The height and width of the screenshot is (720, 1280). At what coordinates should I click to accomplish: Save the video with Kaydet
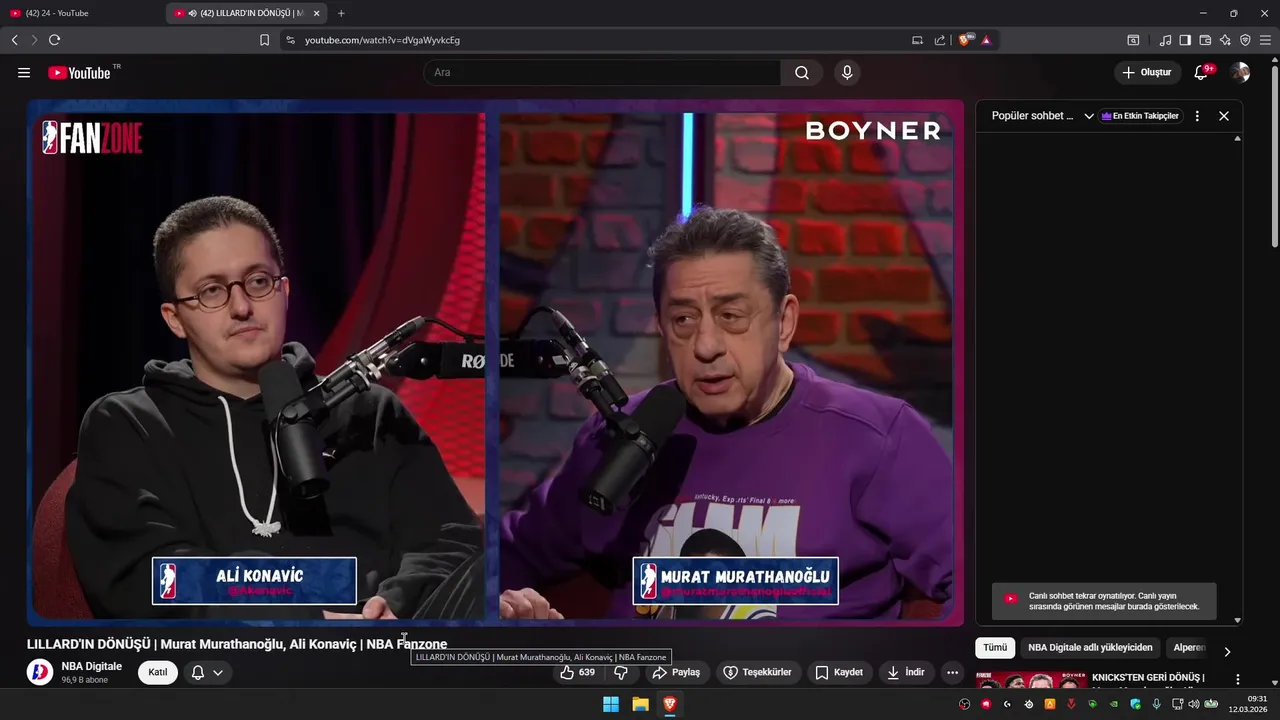(x=839, y=672)
